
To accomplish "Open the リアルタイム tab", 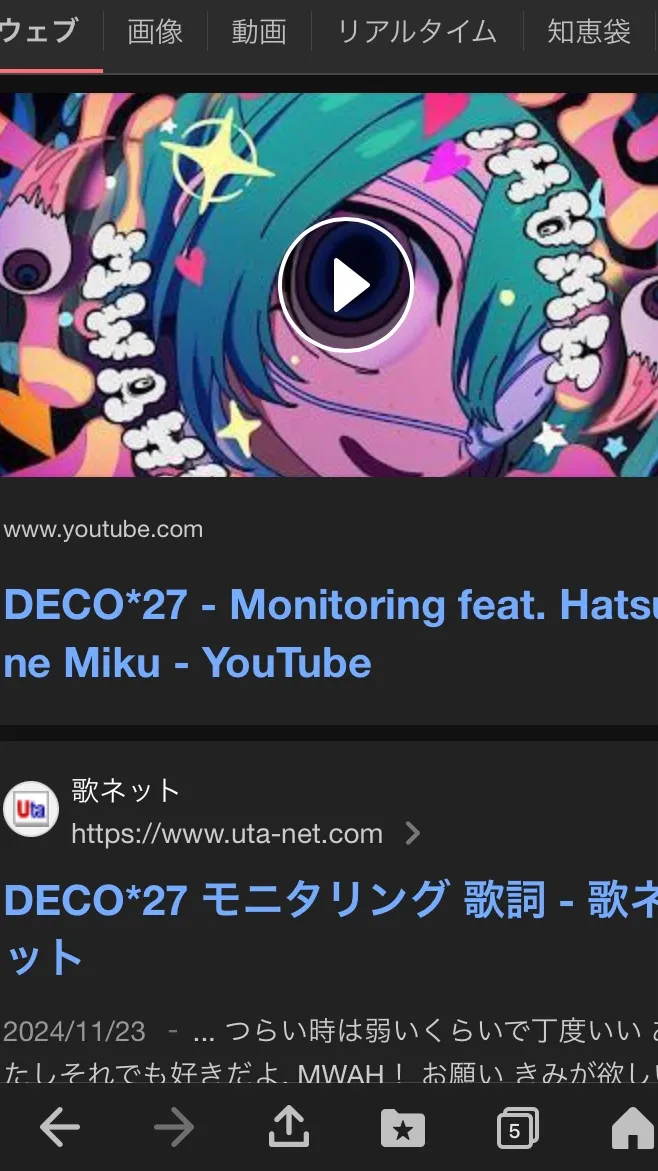I will (417, 31).
